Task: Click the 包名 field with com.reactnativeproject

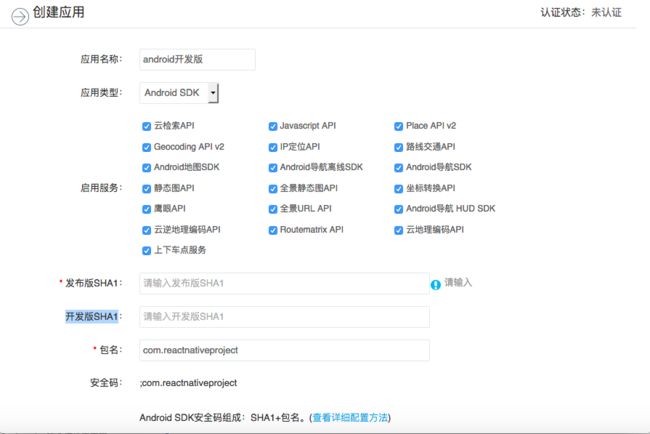Action: (284, 350)
